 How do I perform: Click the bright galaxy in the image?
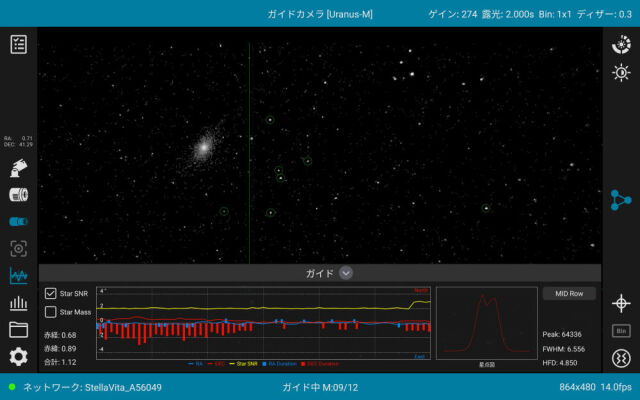pyautogui.click(x=203, y=147)
